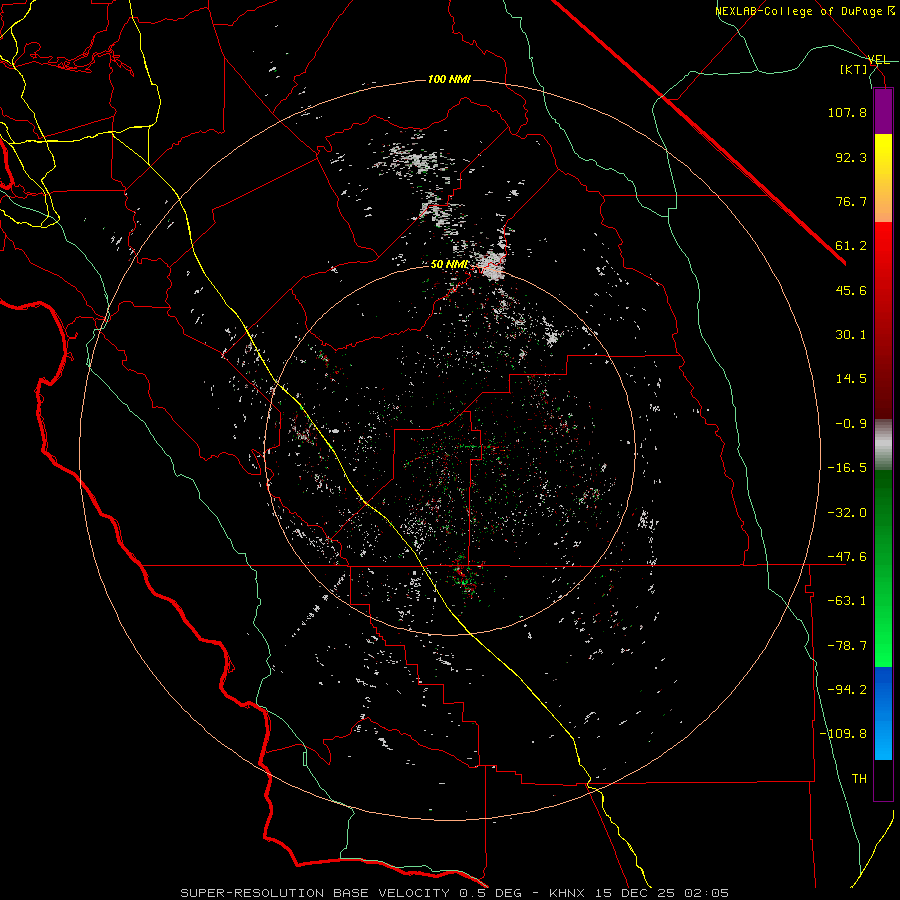Click the 100 NMI range ring label
Viewport: 900px width, 900px height.
click(x=449, y=79)
